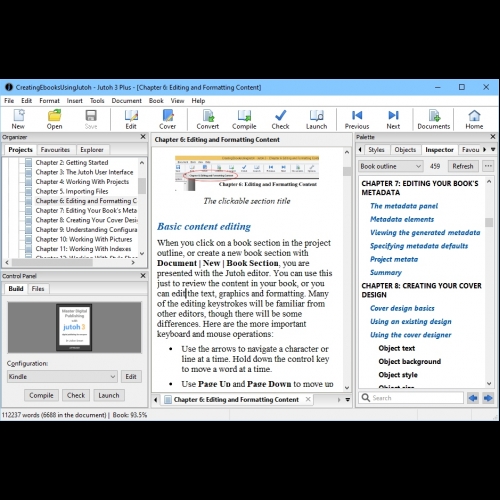Select Chapter 5: Importing Files
Image resolution: width=500 pixels, height=500 pixels.
72,191
